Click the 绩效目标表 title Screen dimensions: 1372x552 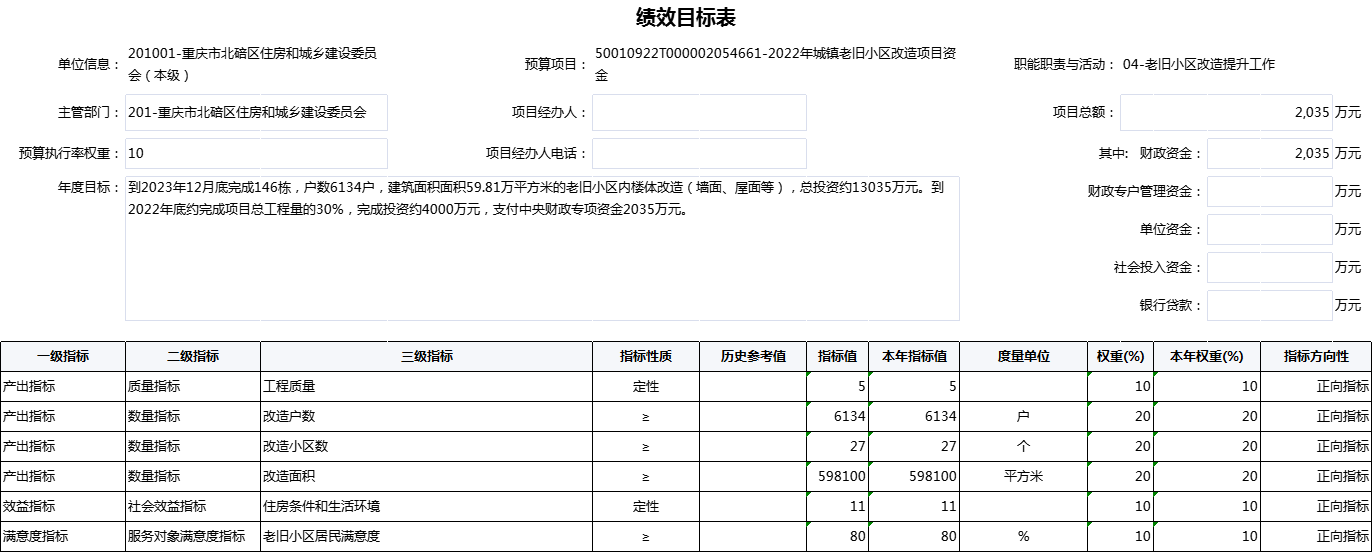pos(686,18)
